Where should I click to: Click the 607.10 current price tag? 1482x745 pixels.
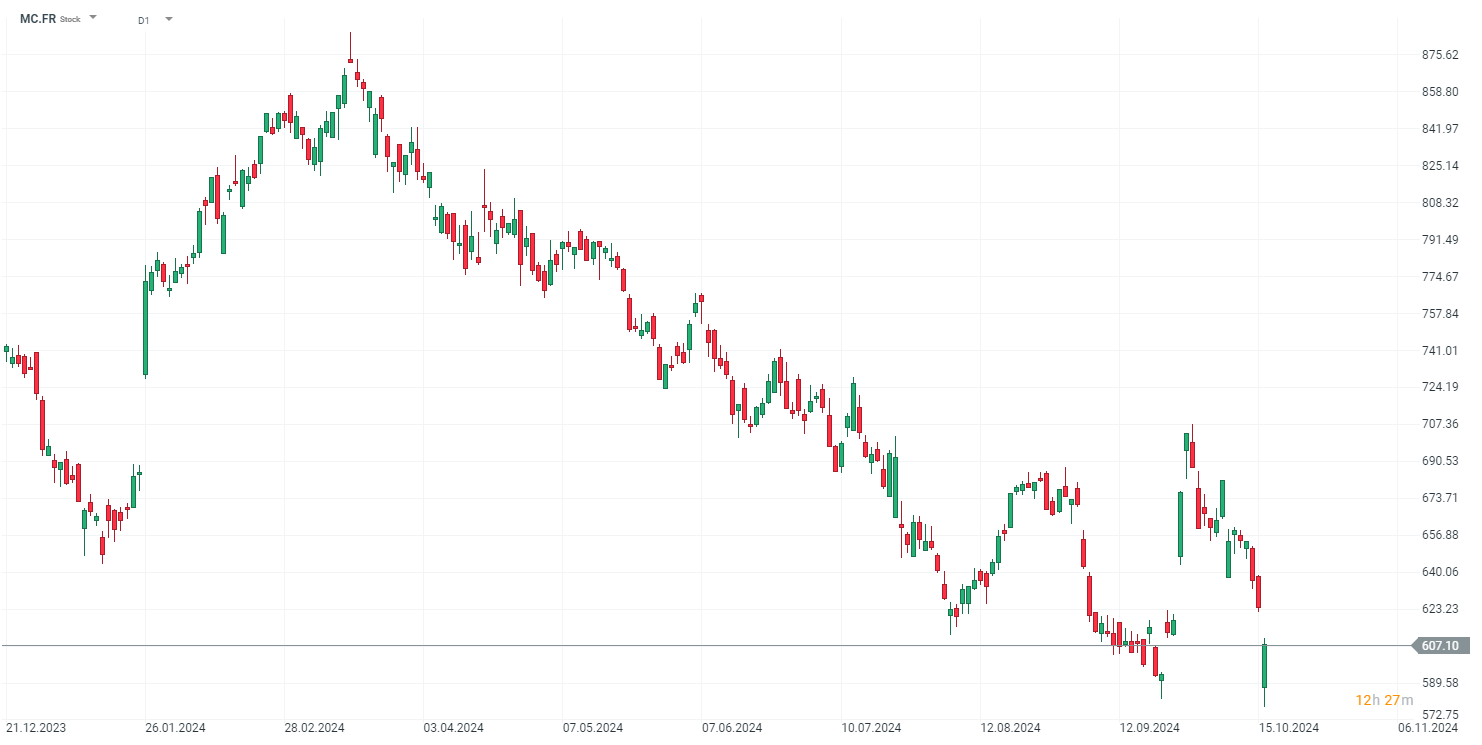pos(1441,646)
